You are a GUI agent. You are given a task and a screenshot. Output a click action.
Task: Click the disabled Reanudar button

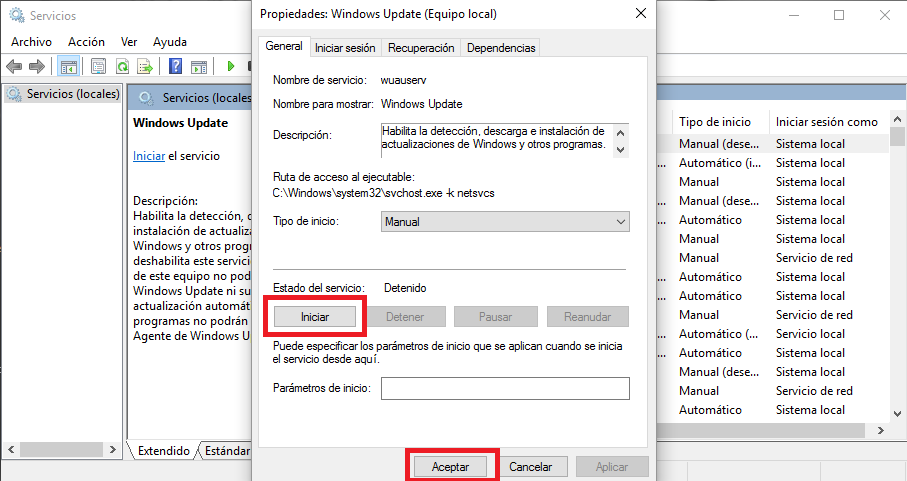588,317
